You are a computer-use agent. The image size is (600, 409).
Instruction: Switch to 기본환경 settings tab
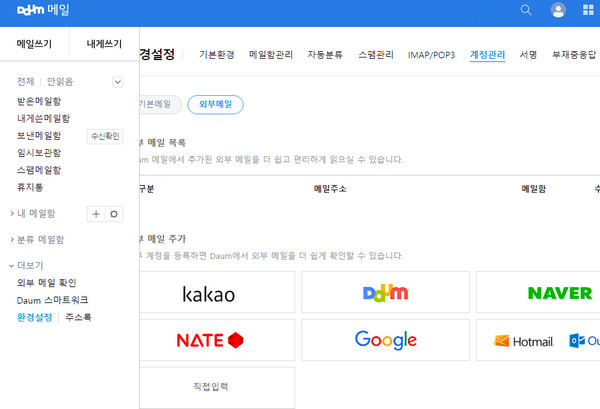[217, 55]
